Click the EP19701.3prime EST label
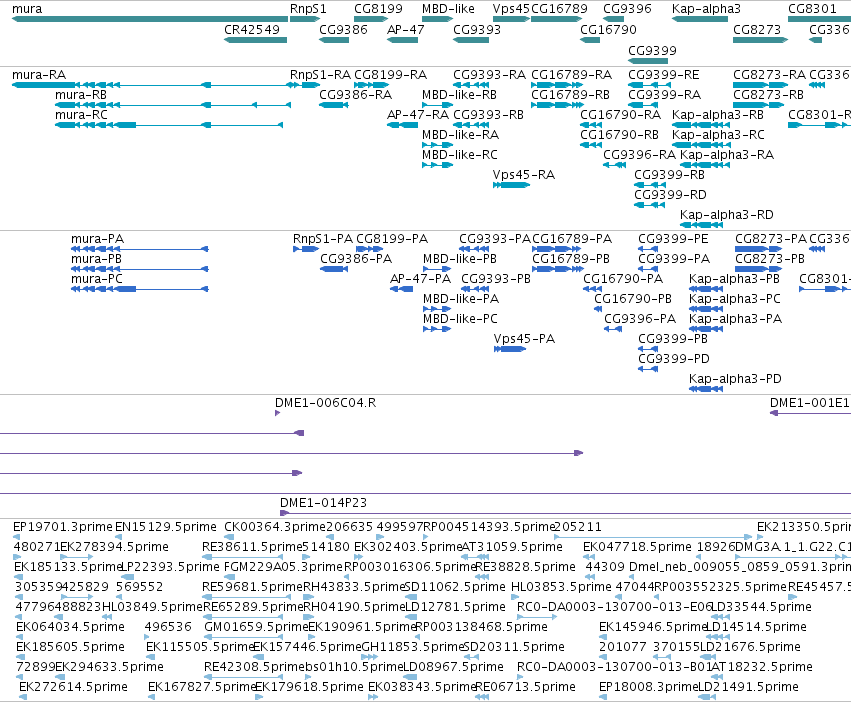The width and height of the screenshot is (851, 702). [63, 527]
